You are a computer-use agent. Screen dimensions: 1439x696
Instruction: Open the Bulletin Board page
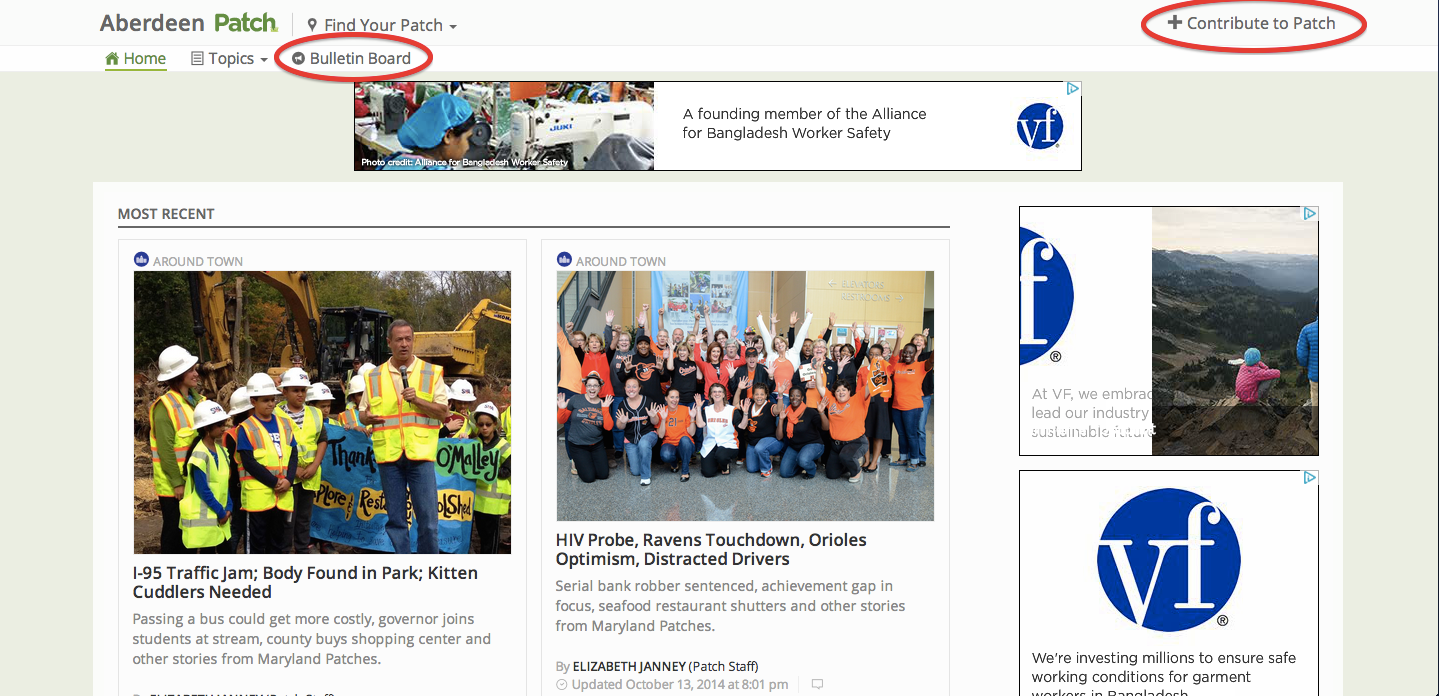click(x=351, y=58)
